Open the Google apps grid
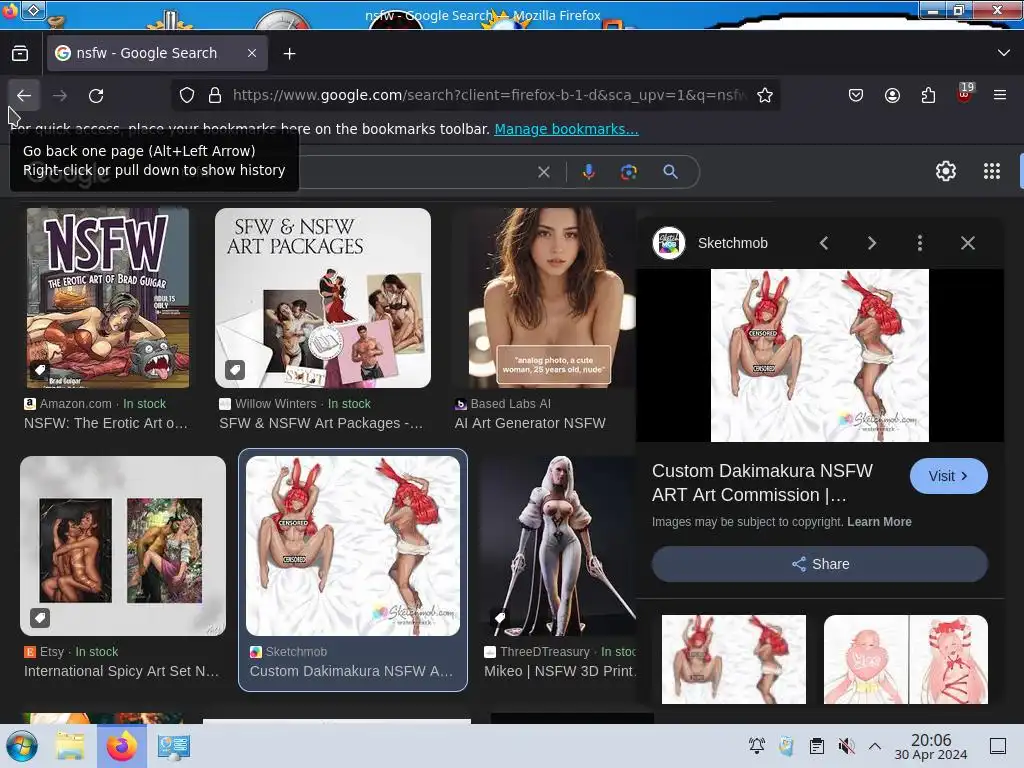 pyautogui.click(x=992, y=171)
